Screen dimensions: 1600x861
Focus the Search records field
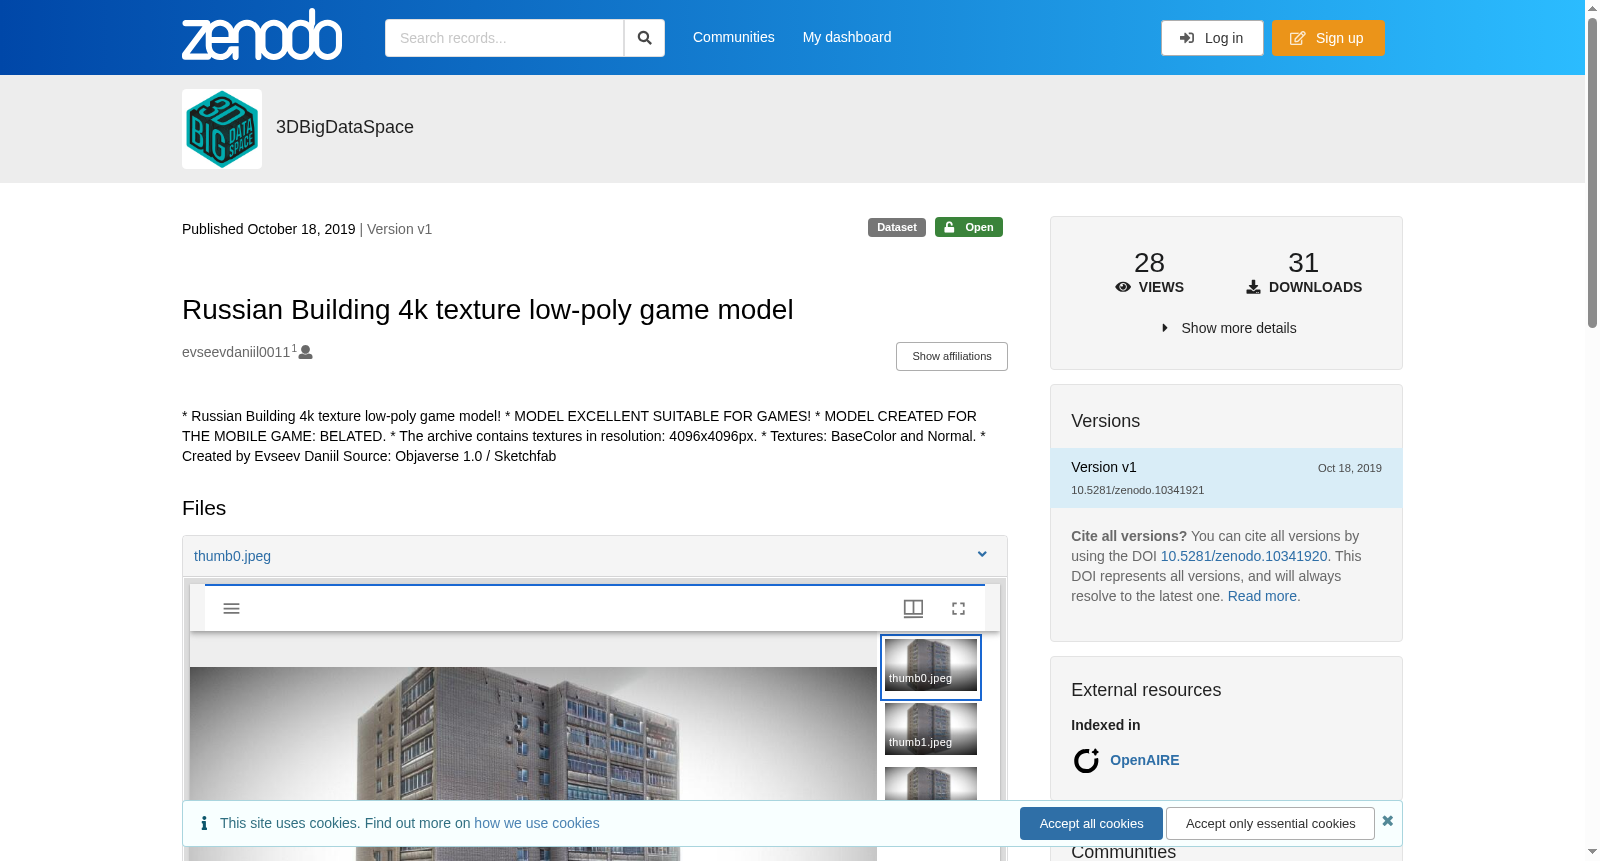[x=504, y=38]
